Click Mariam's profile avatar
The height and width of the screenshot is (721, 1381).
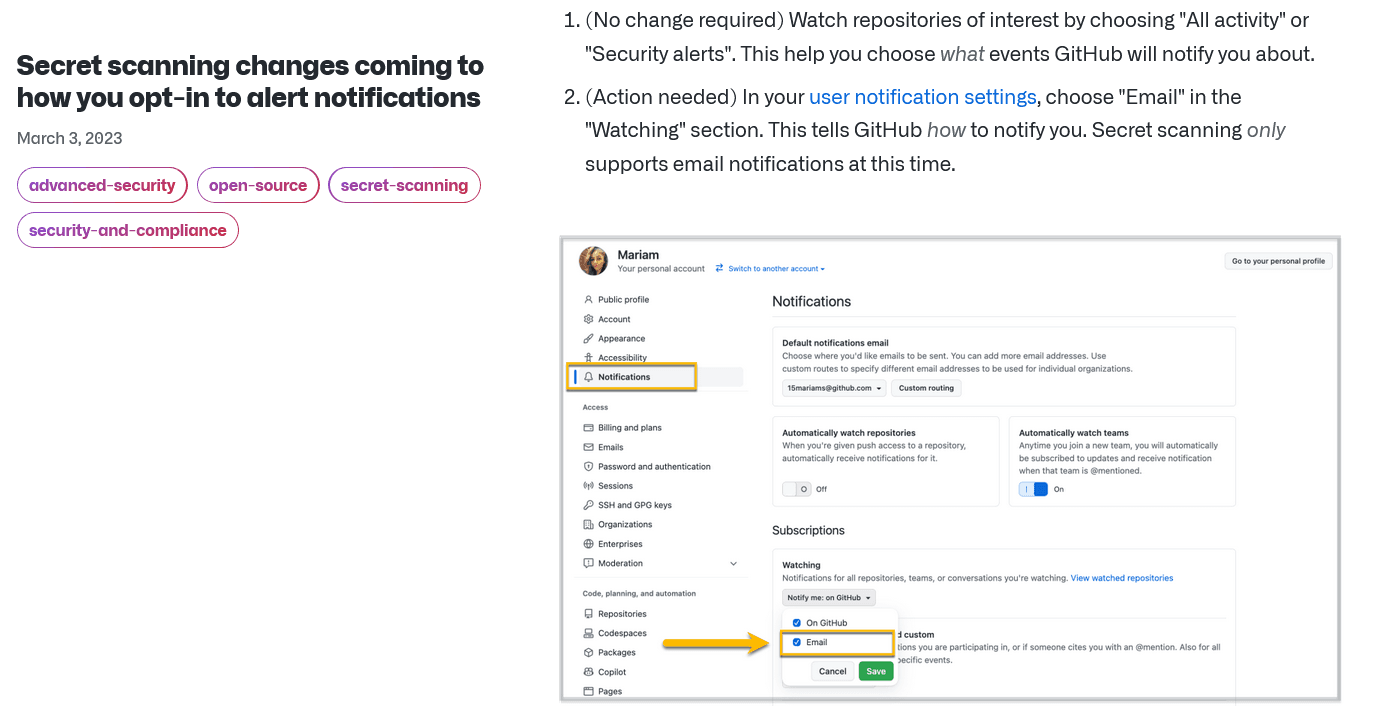(x=594, y=261)
